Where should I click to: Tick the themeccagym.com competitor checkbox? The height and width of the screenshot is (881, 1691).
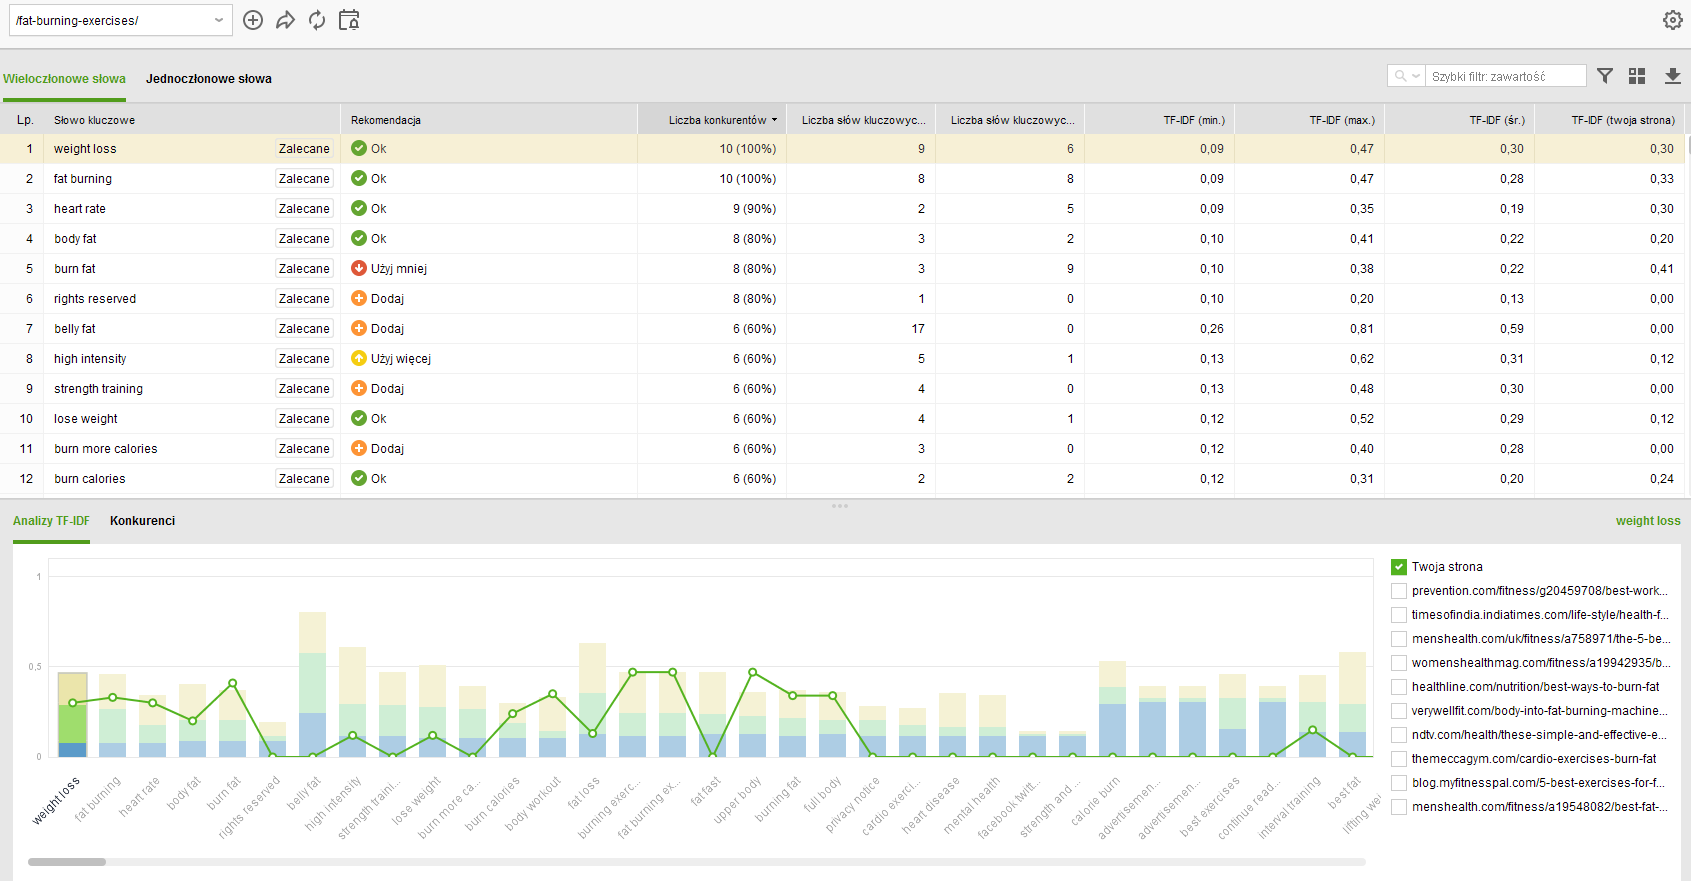pyautogui.click(x=1399, y=759)
